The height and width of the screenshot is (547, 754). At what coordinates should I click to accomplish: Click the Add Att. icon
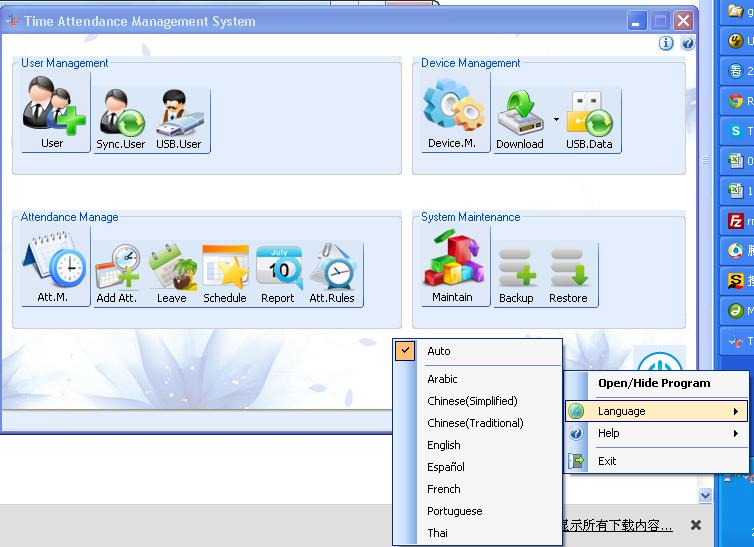(117, 274)
